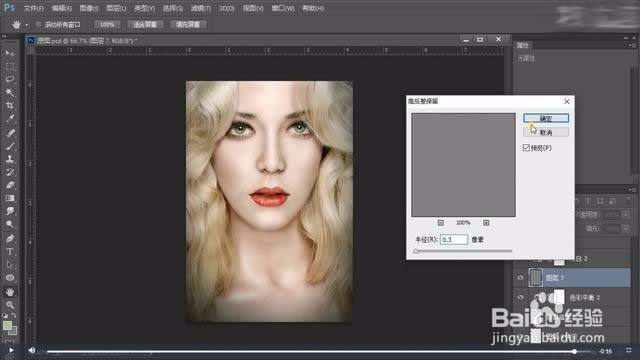This screenshot has height=360, width=640.
Task: Select the Eraser tool
Action: (10, 185)
